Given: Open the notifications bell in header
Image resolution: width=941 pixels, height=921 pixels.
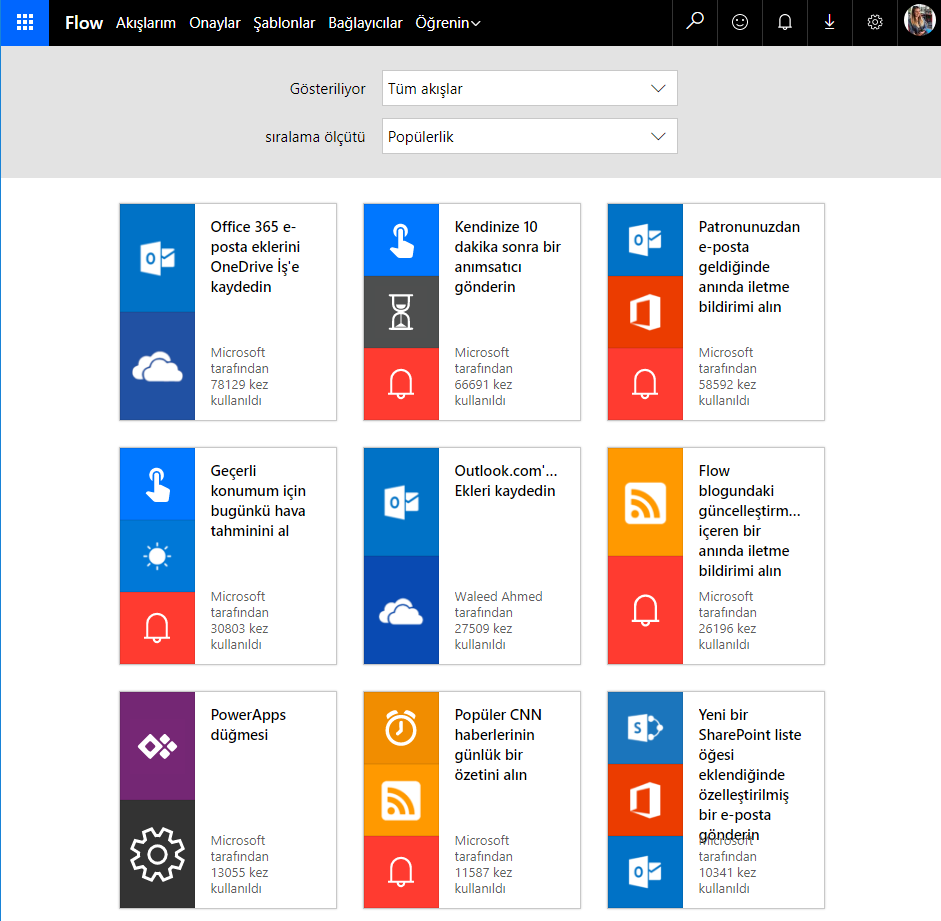Looking at the screenshot, I should (x=784, y=22).
